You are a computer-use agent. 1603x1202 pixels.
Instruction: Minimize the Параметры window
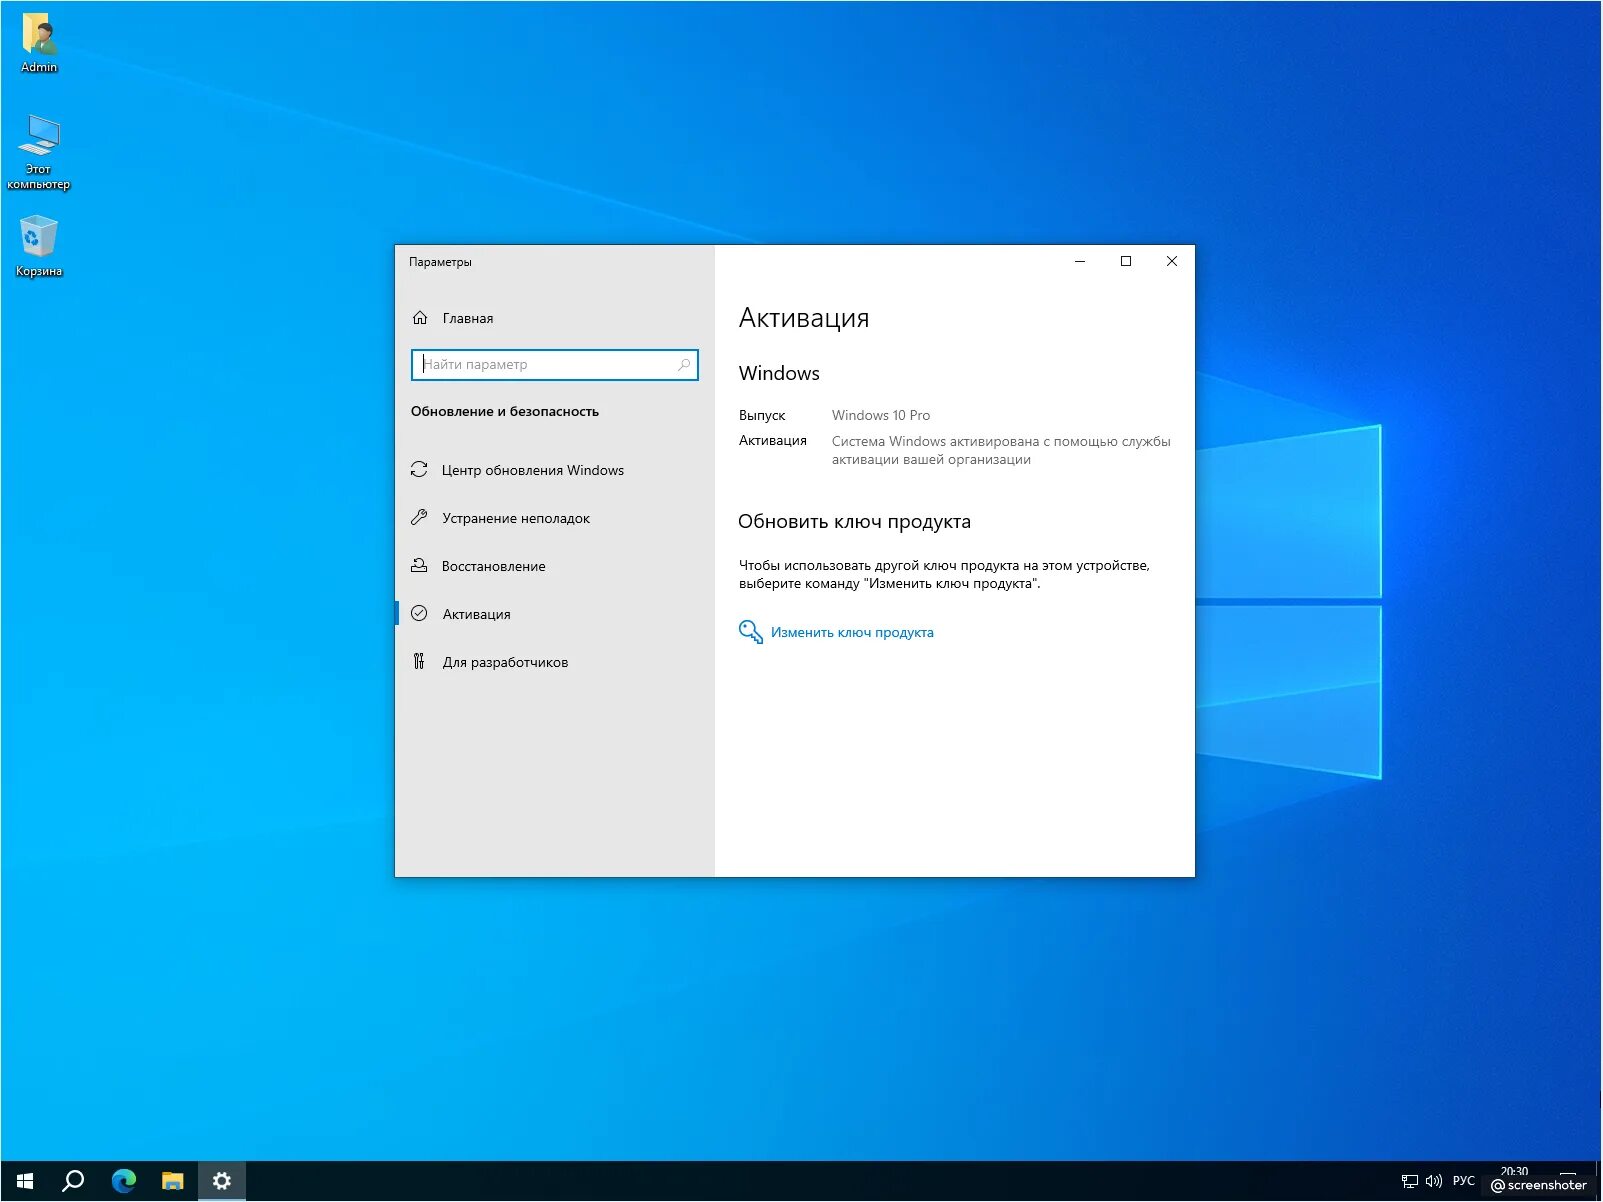(1080, 261)
